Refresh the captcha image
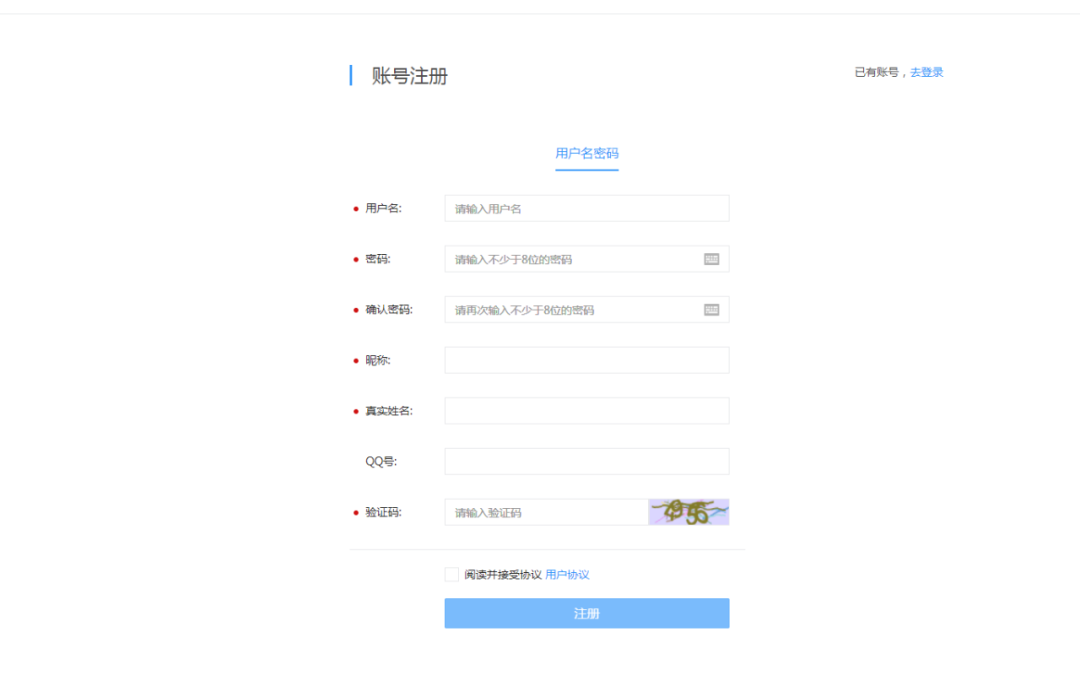Viewport: 1080px width, 681px height. [689, 512]
